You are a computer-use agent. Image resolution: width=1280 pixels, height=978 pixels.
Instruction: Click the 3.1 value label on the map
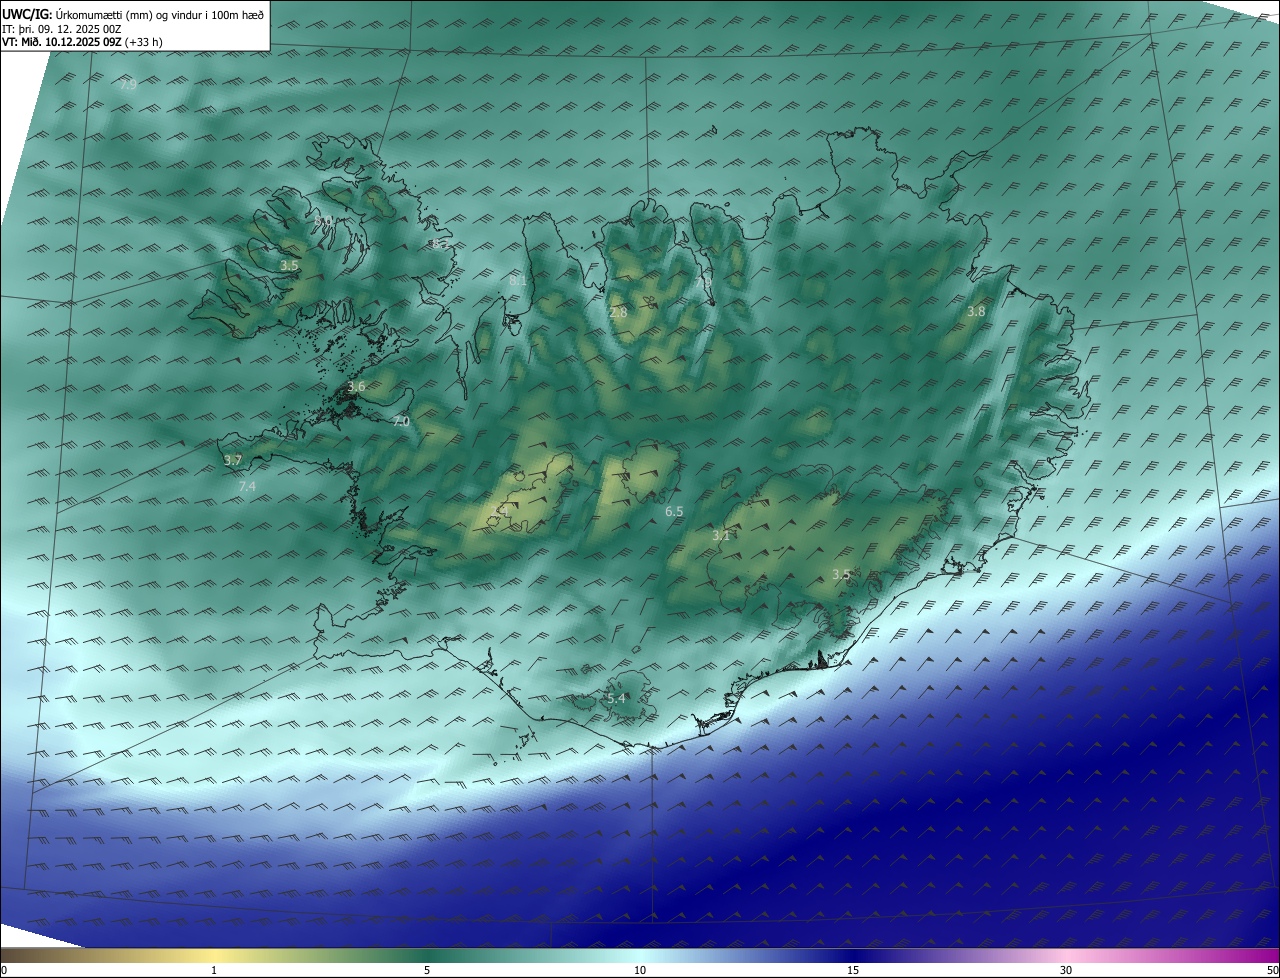coord(721,536)
